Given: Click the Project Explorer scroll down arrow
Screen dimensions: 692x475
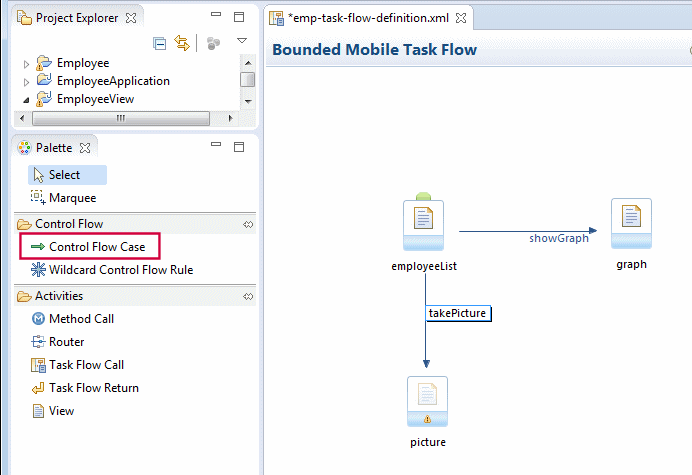Looking at the screenshot, I should 248,102.
